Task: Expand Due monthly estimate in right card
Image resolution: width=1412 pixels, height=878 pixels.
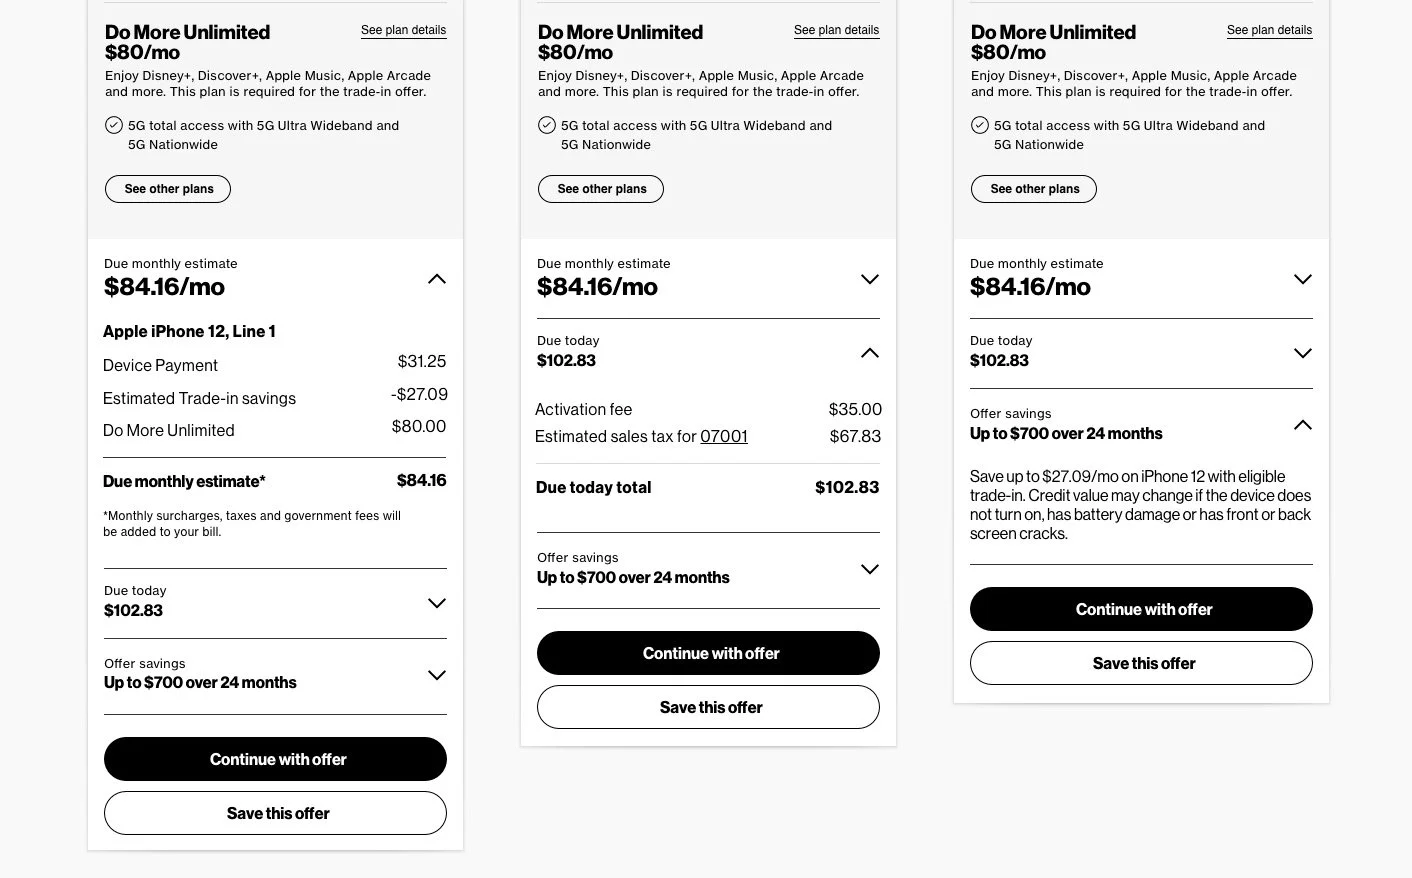Action: click(1303, 279)
